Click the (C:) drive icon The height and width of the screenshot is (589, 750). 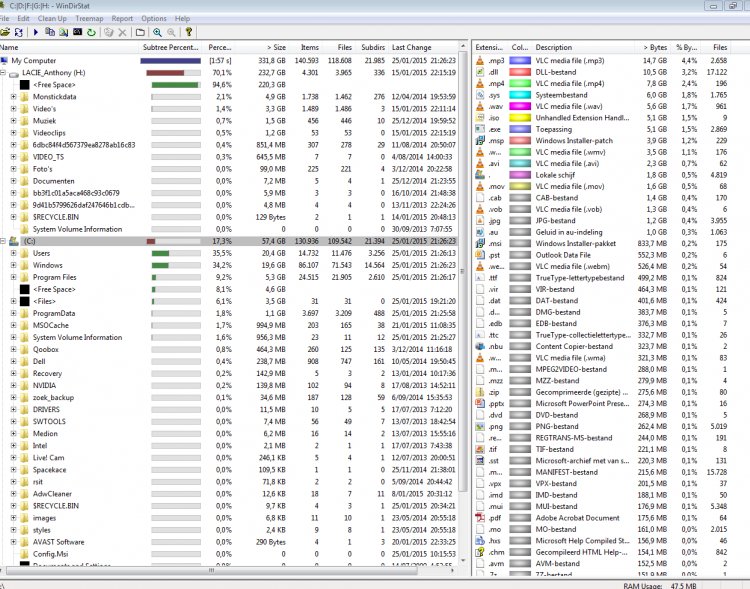point(14,241)
